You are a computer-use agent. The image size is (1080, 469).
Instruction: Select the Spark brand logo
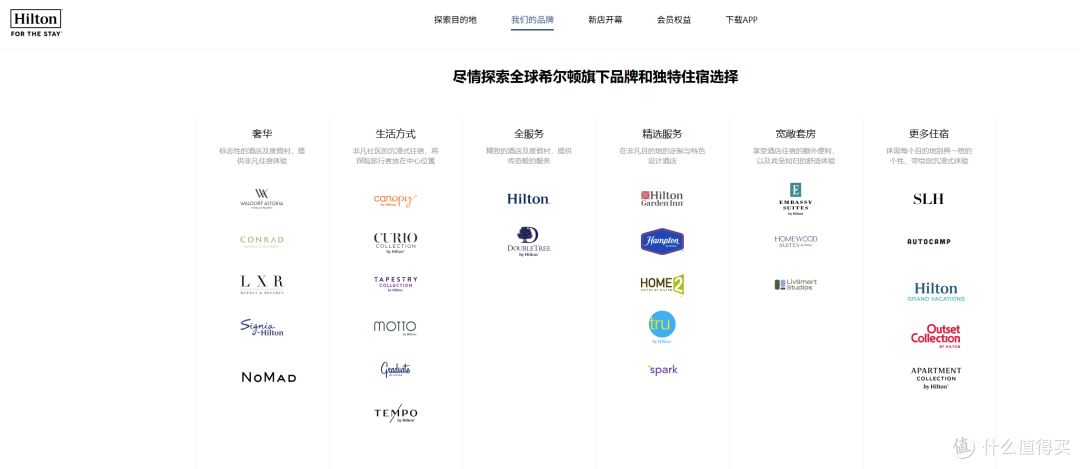point(663,370)
